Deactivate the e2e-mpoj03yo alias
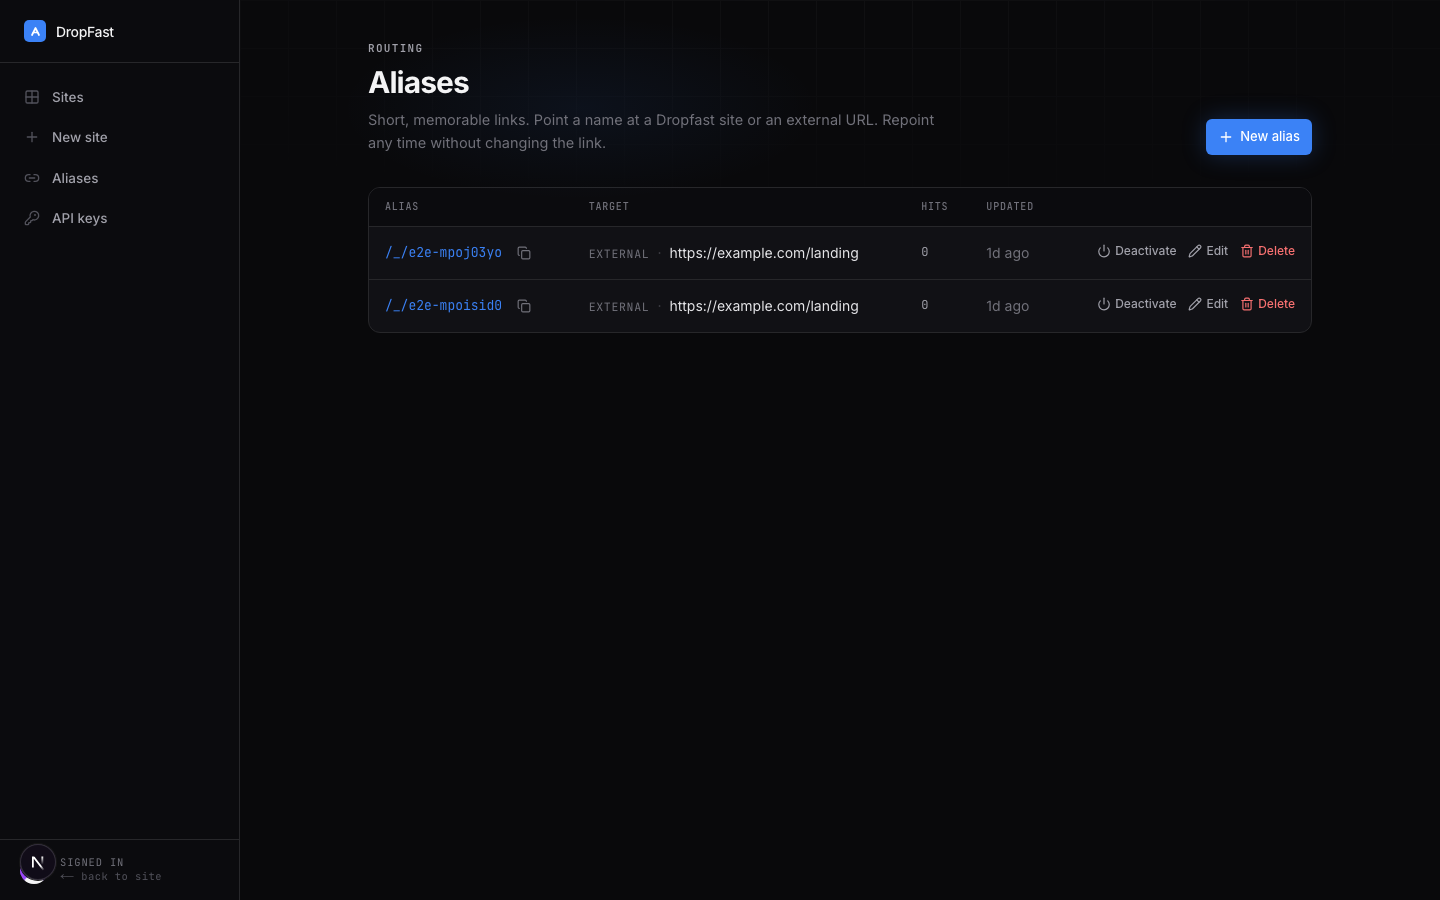The image size is (1440, 900). [1137, 251]
